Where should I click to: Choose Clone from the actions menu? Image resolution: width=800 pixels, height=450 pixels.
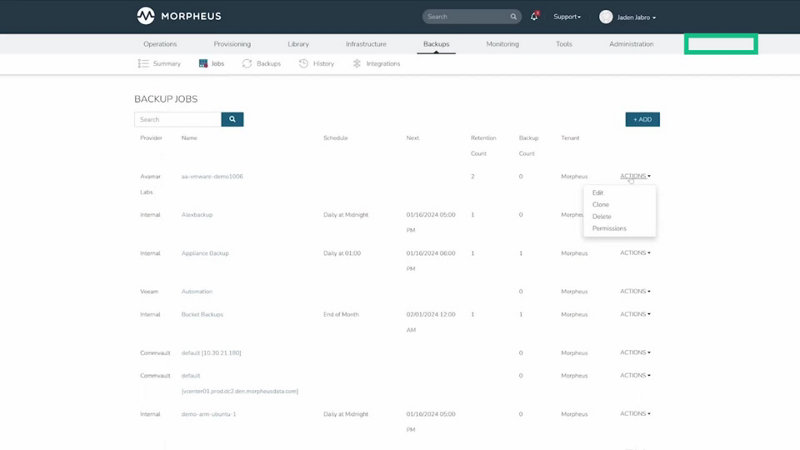[x=601, y=205]
